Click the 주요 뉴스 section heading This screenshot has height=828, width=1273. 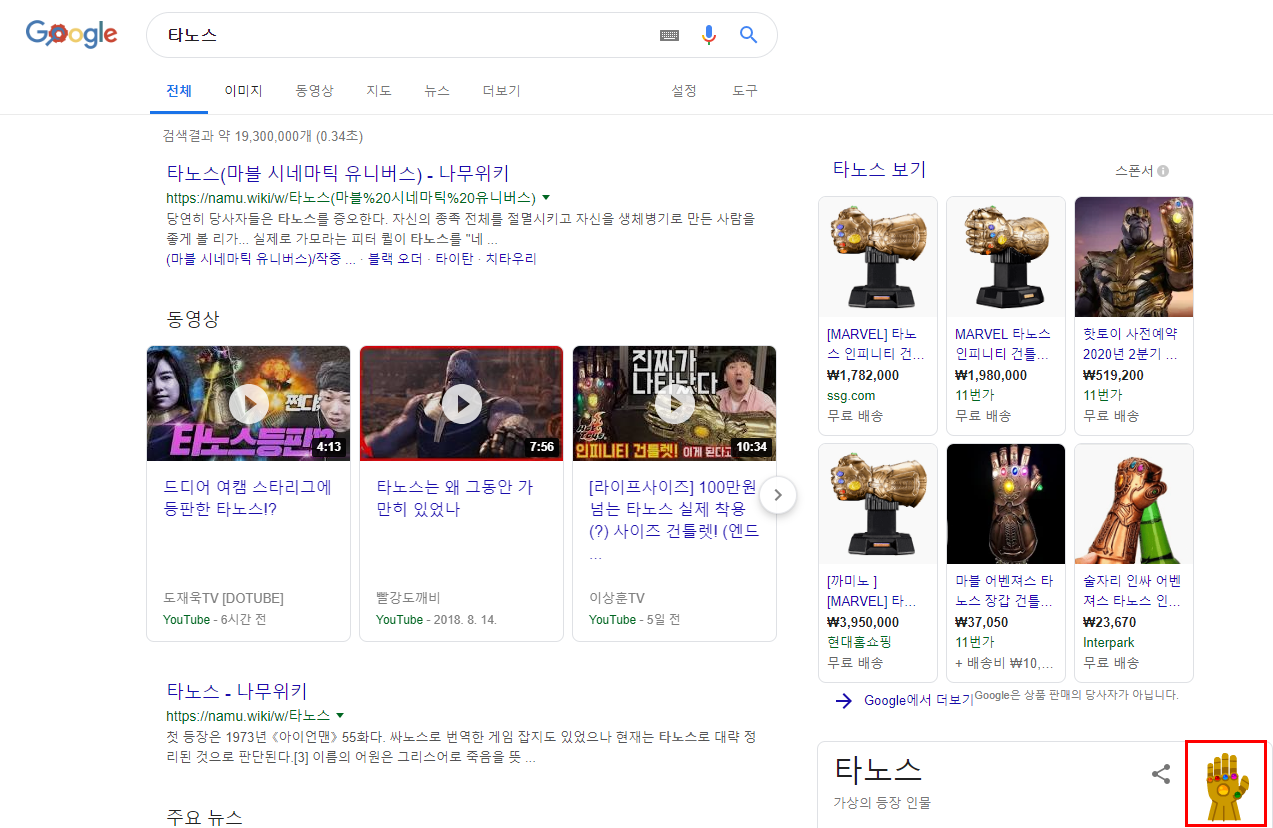[x=205, y=816]
